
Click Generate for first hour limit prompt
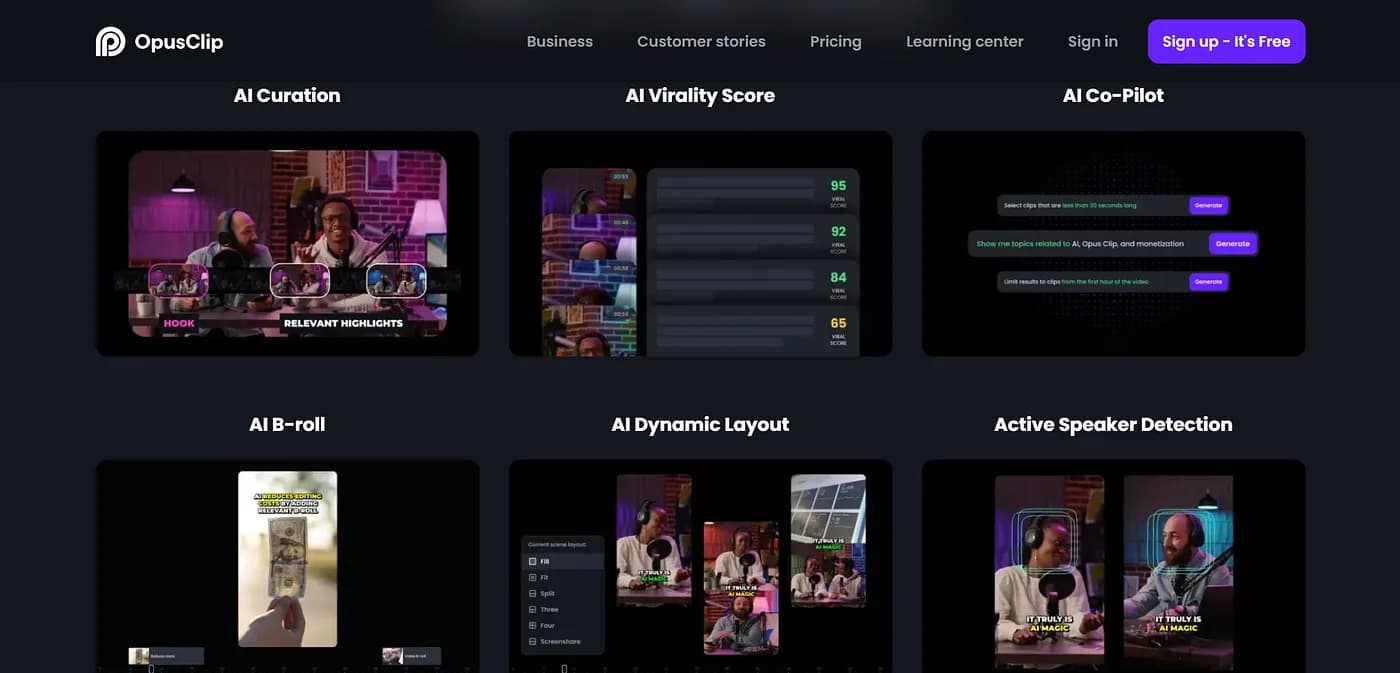tap(1208, 282)
